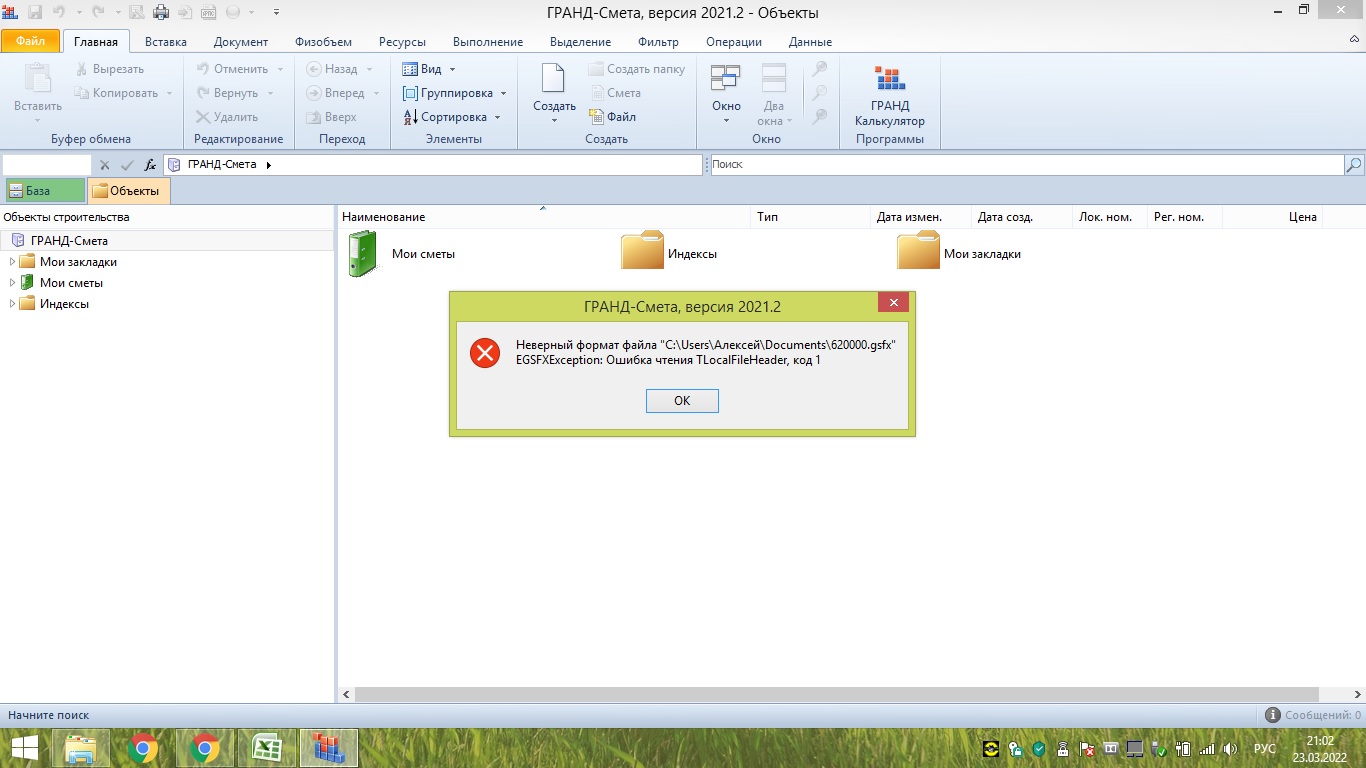Switch to the Документ ribbon tab
The width and height of the screenshot is (1366, 768).
(241, 42)
